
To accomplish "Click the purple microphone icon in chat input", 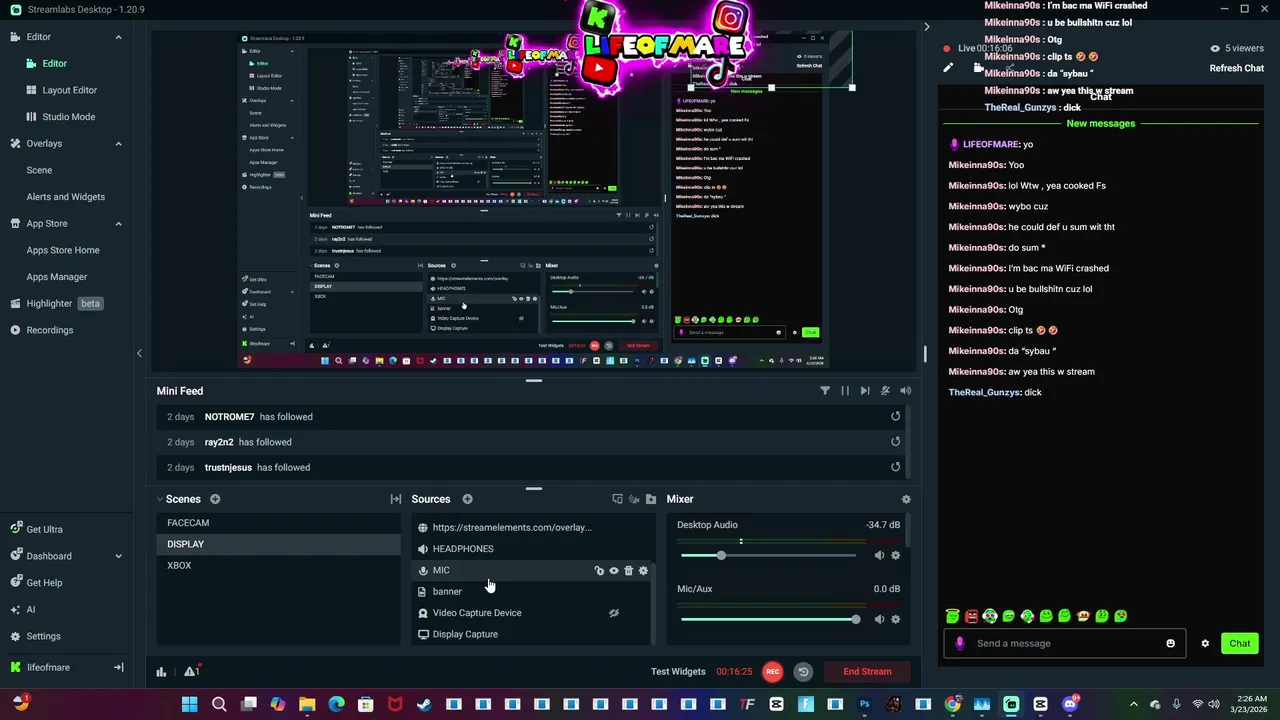I will (x=960, y=644).
